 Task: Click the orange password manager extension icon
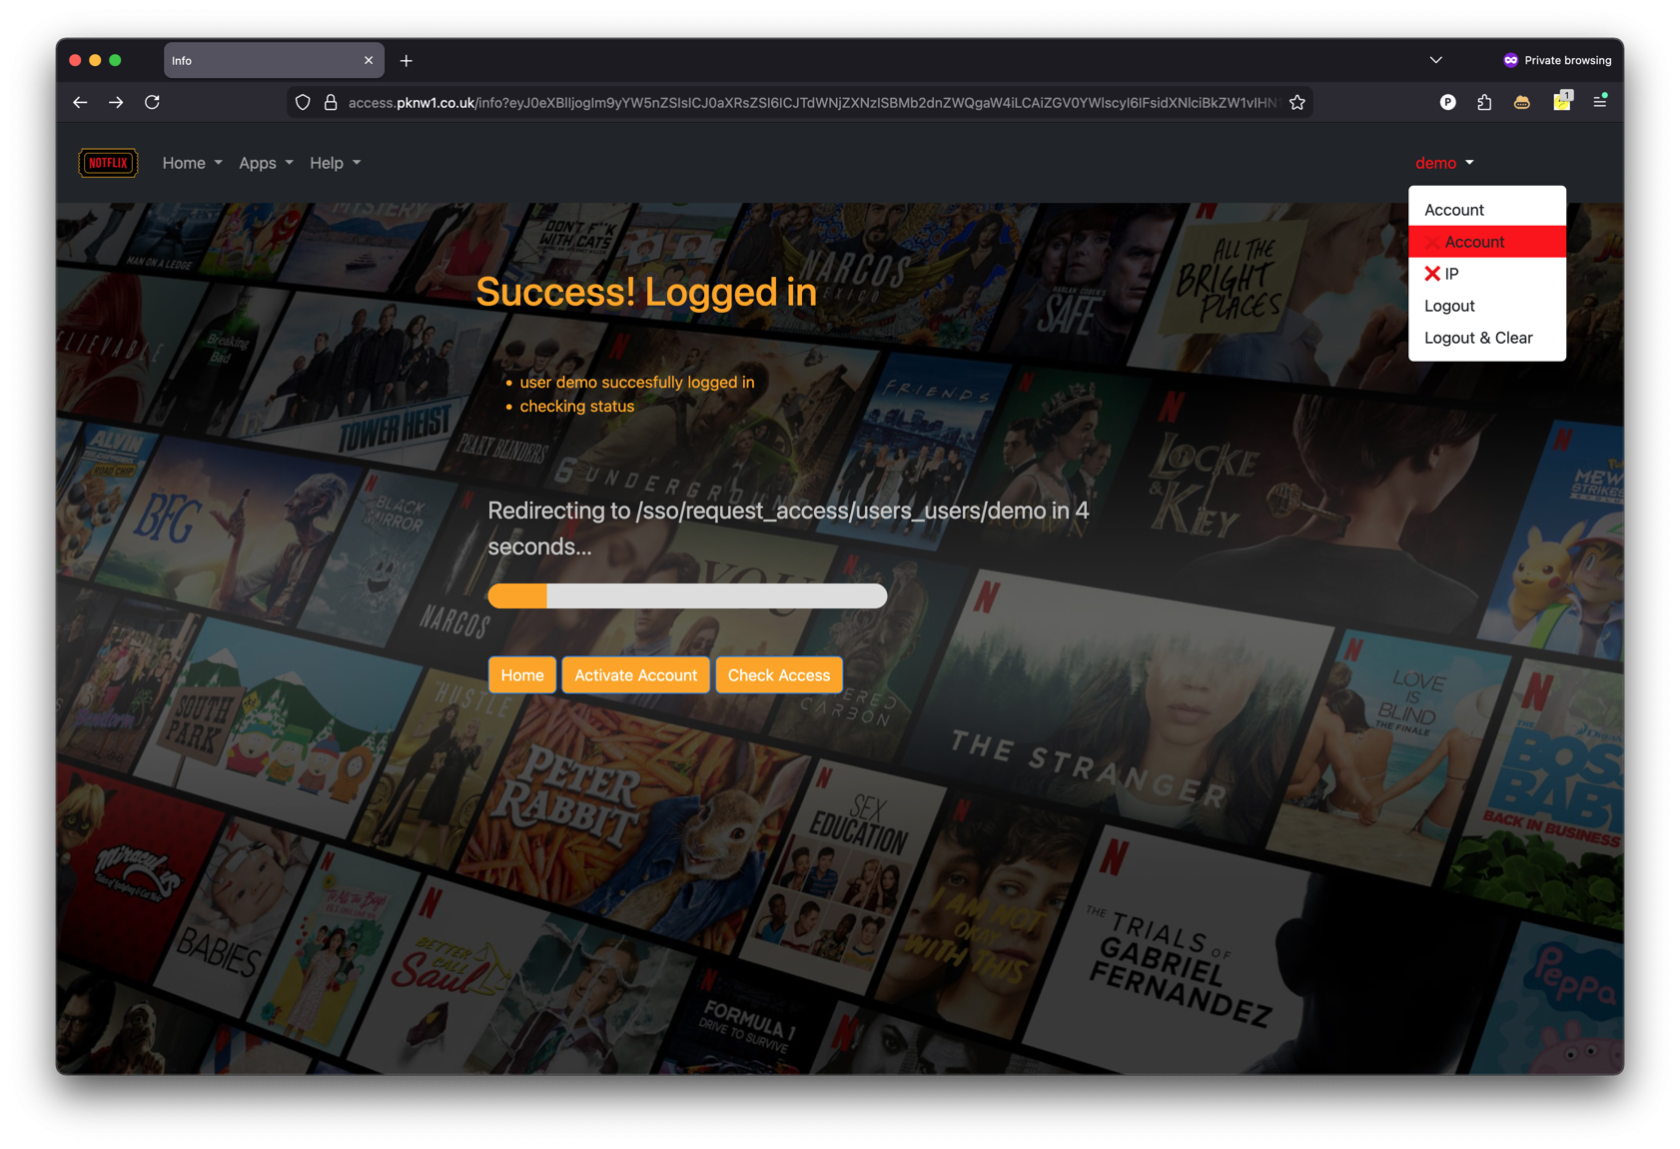(x=1521, y=102)
